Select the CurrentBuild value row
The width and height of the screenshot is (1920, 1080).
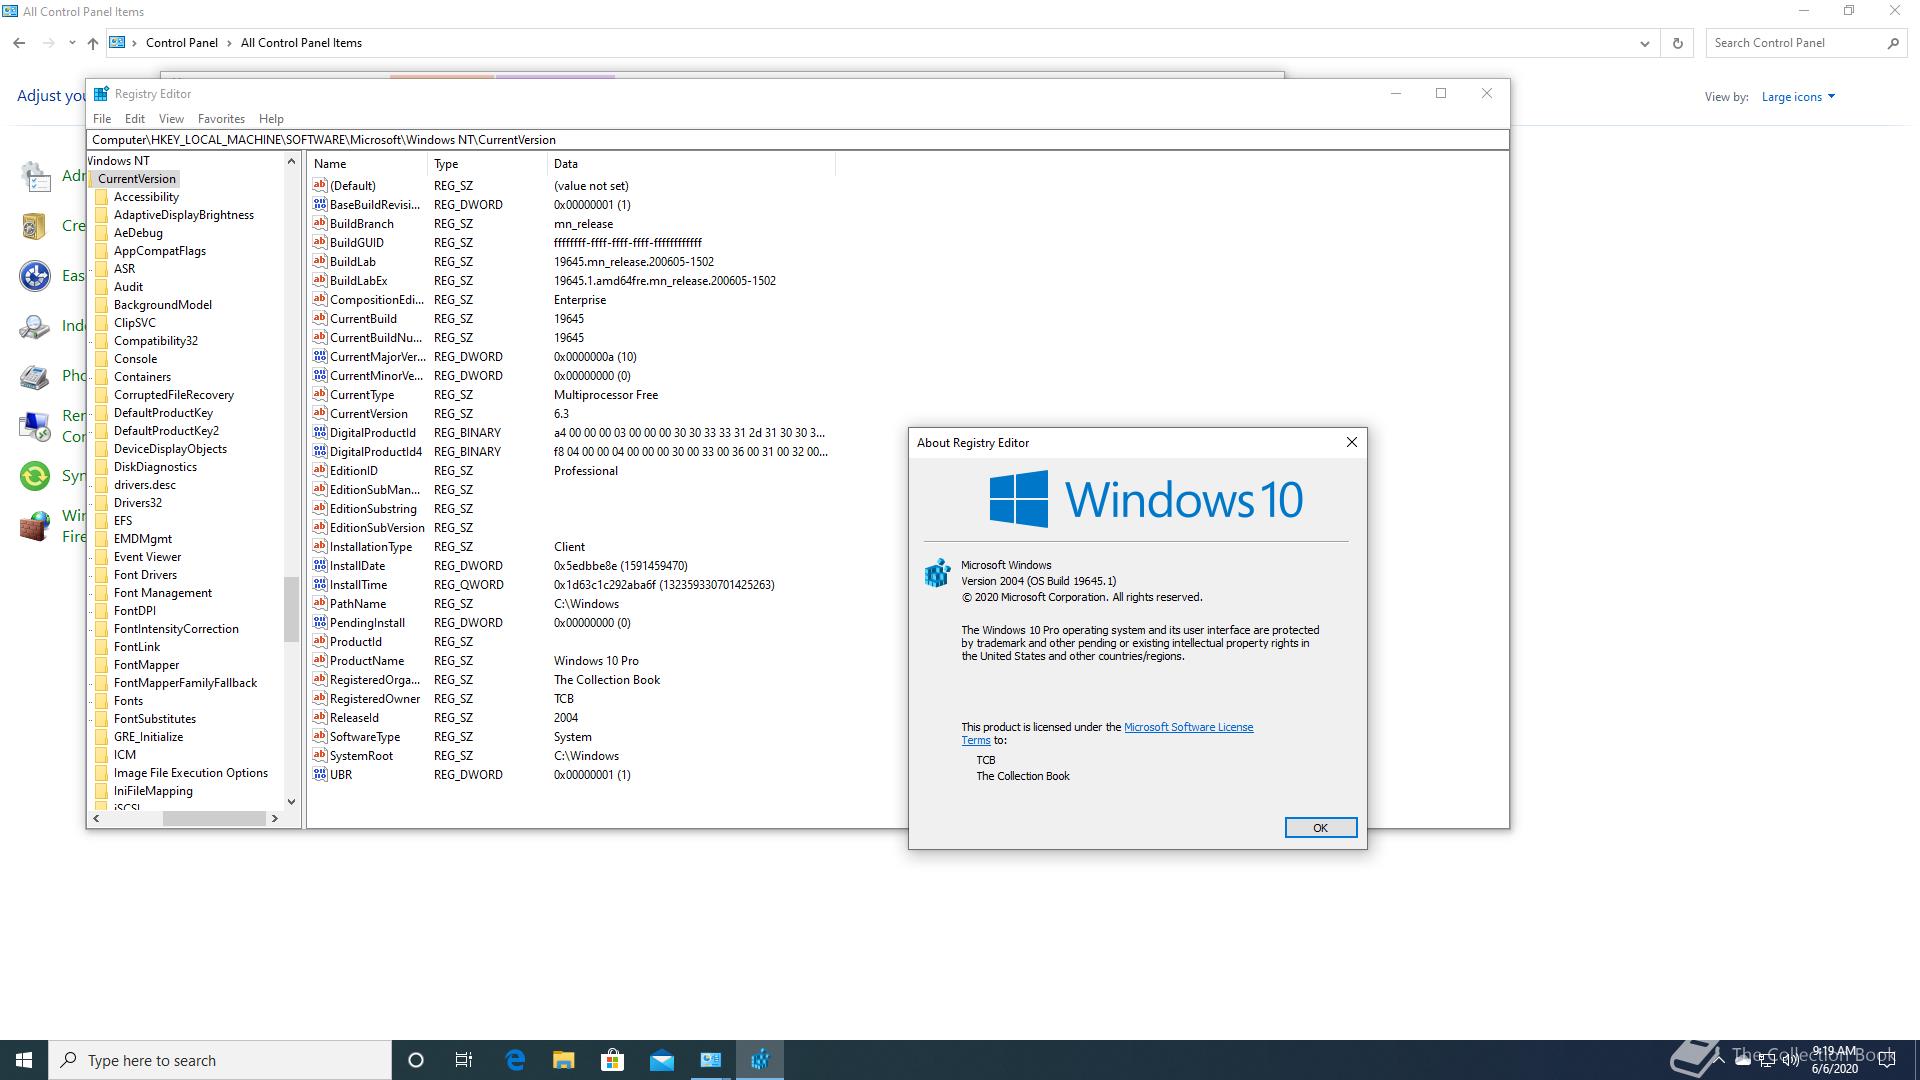(x=570, y=318)
